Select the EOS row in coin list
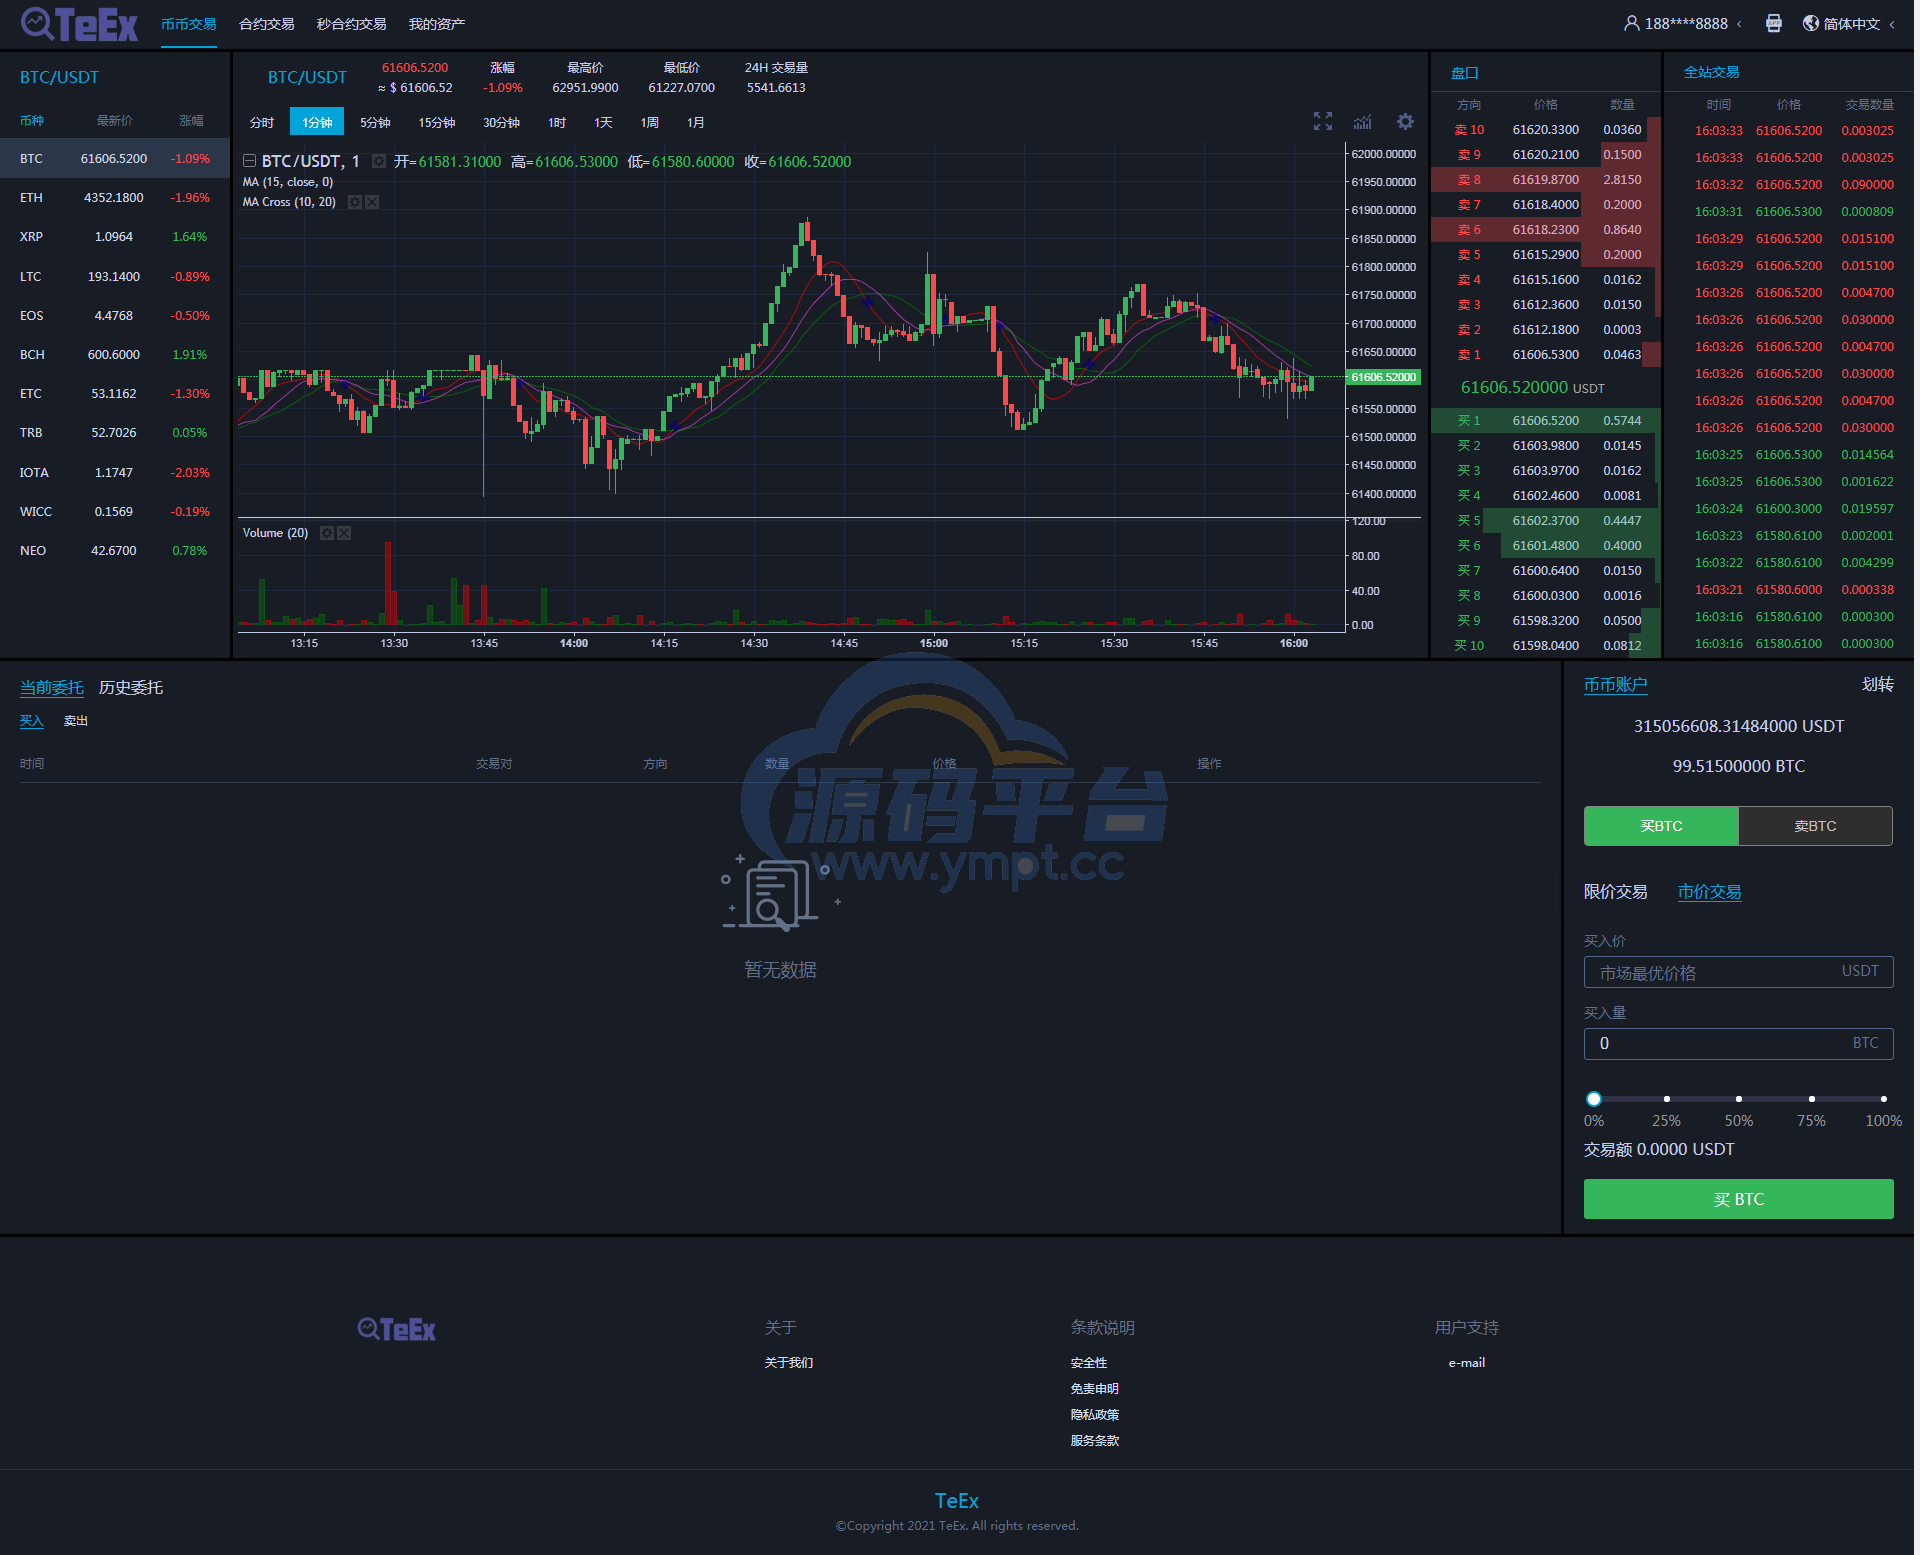 tap(115, 316)
